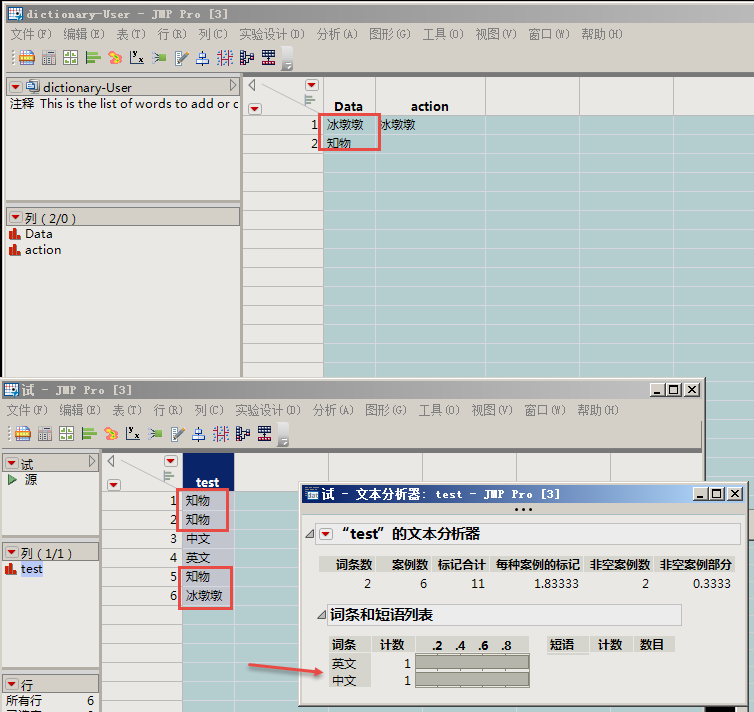The image size is (754, 712).
Task: Click the scatter grid icon in dictionary-User toolbar
Action: tap(225, 58)
